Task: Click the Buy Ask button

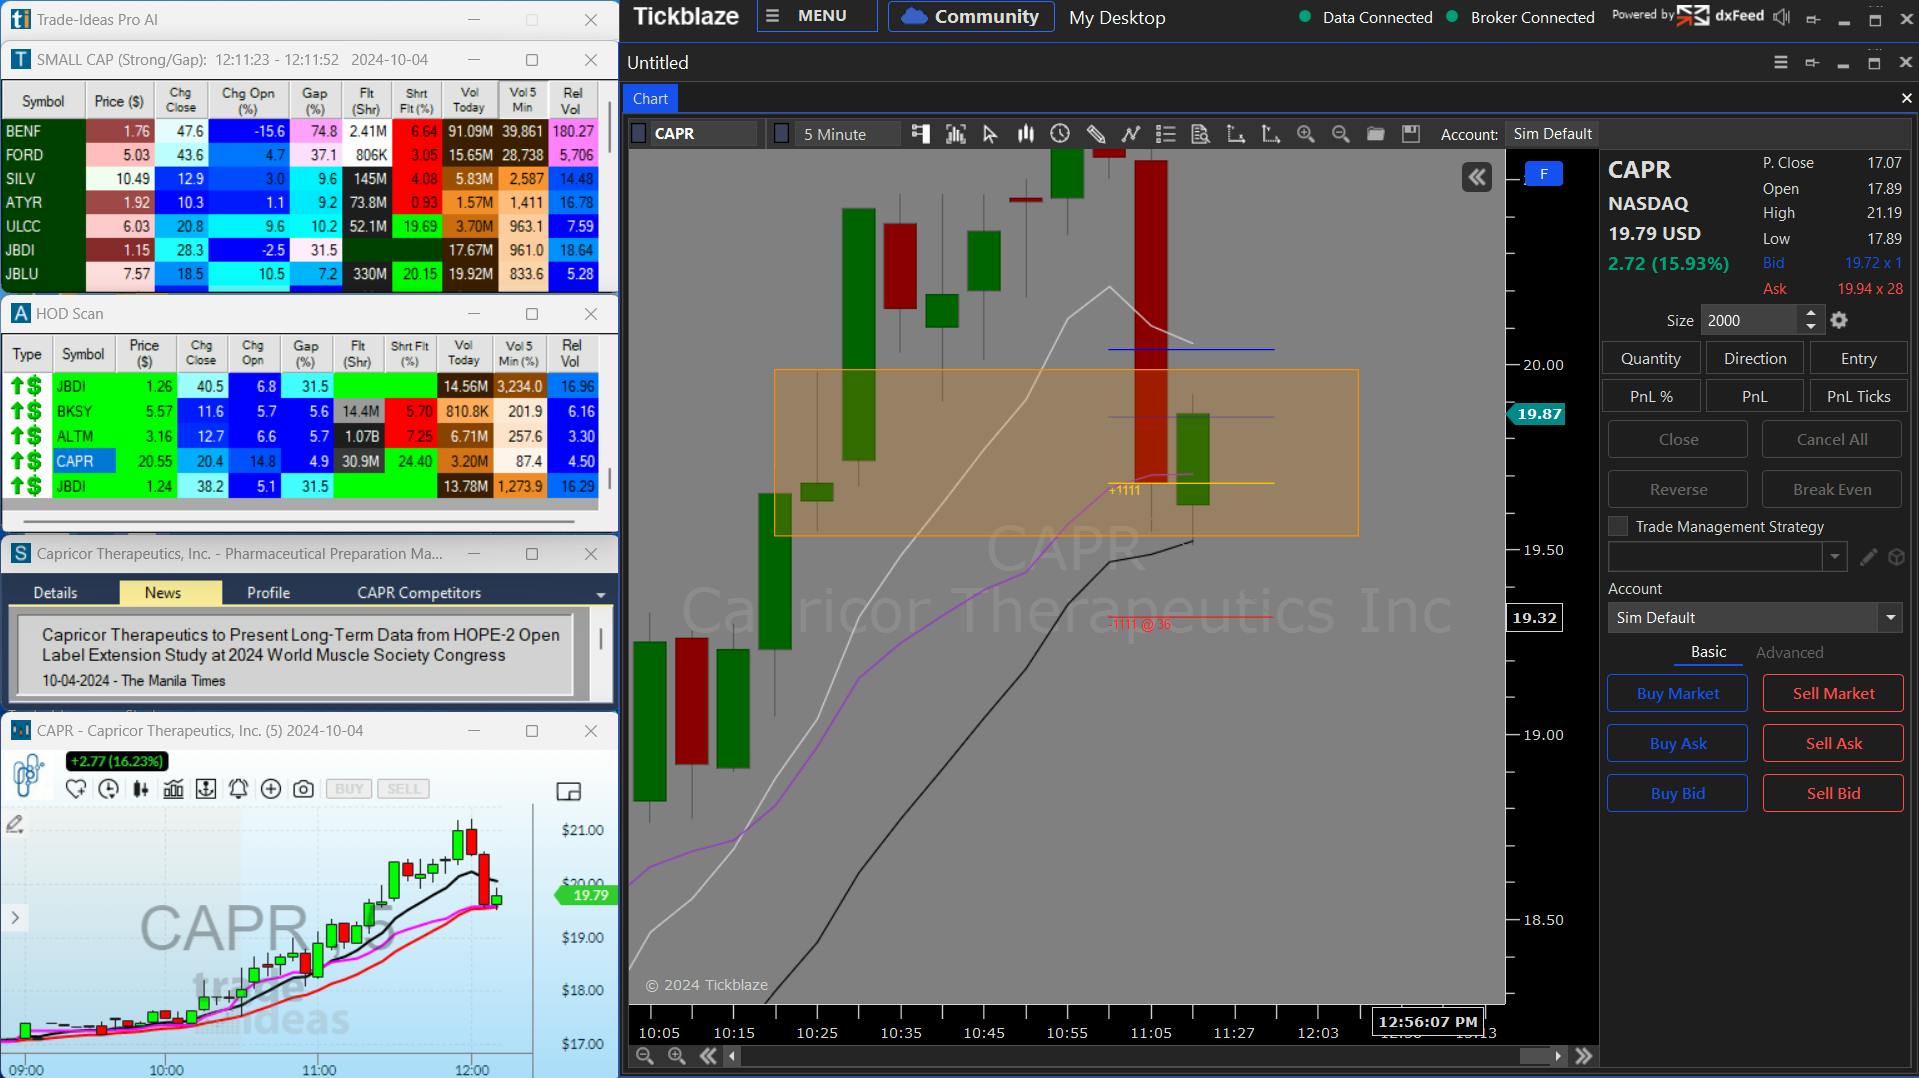Action: (x=1678, y=743)
